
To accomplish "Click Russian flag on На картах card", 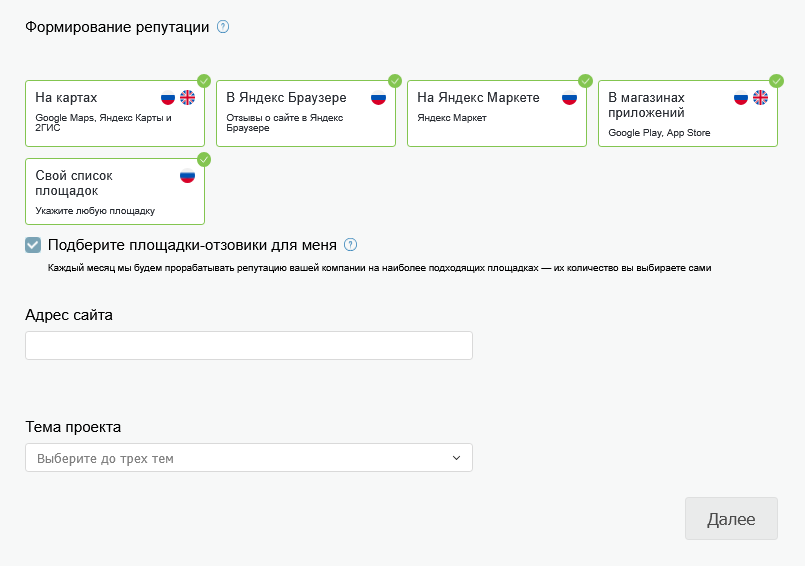I will click(x=168, y=98).
